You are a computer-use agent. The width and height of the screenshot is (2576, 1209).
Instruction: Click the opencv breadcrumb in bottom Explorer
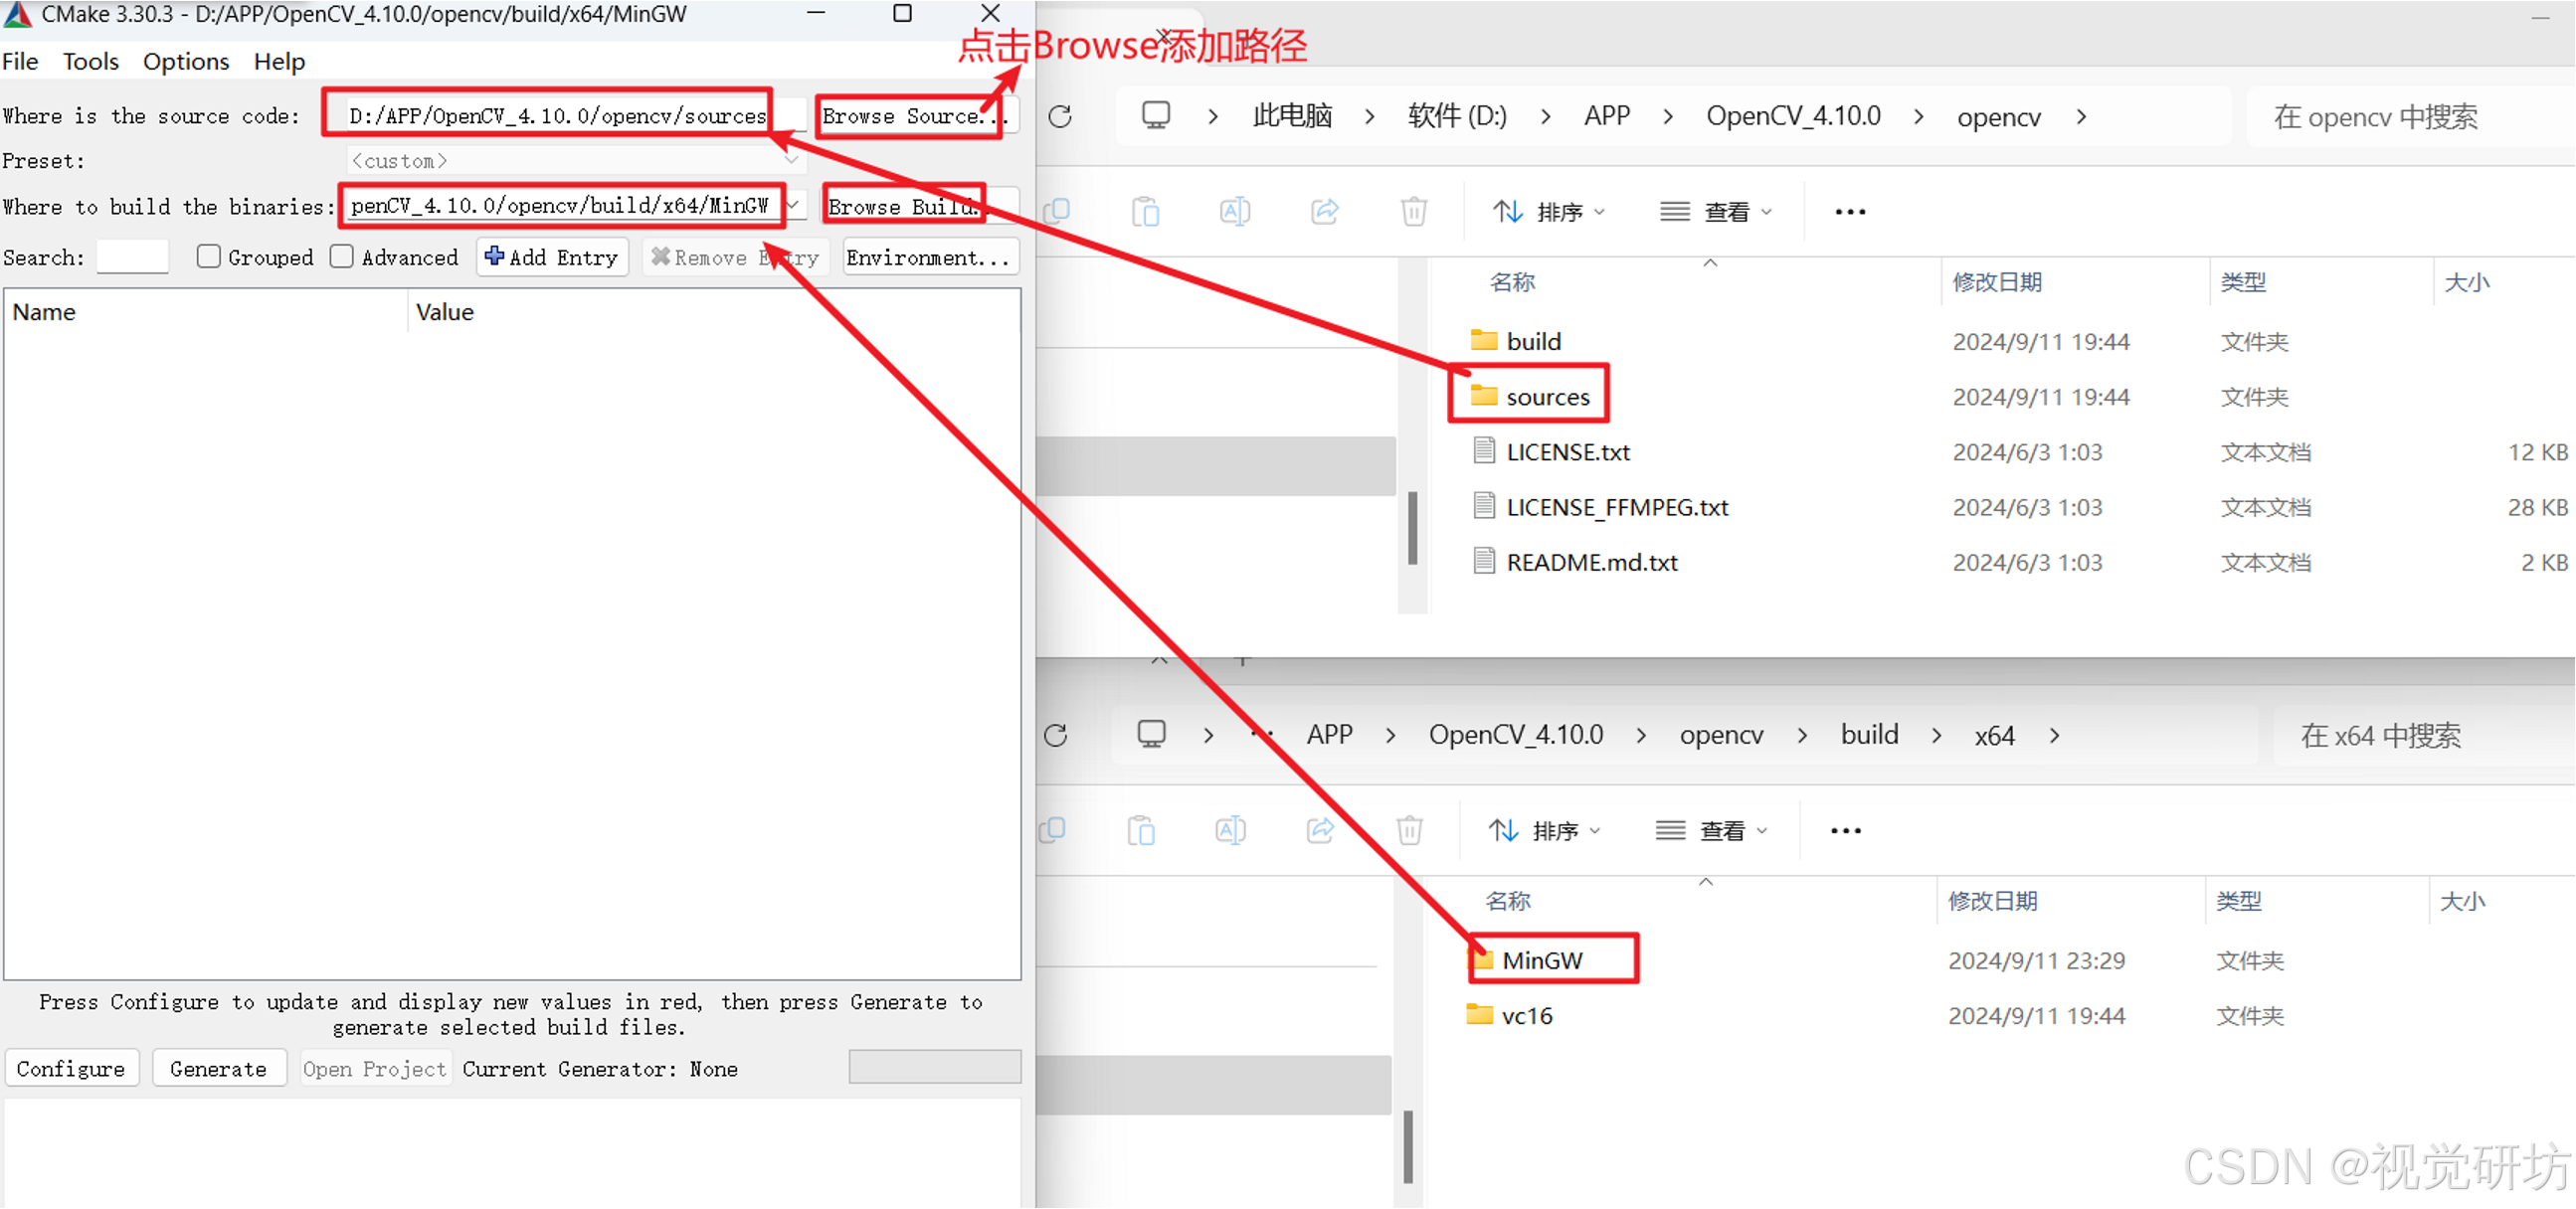(x=1721, y=735)
